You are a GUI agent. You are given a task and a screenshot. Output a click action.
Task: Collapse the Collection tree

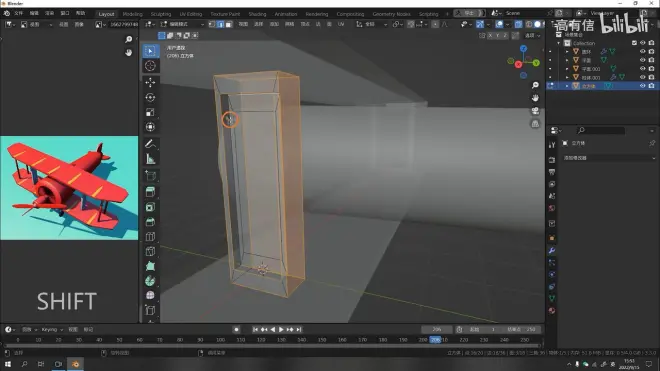tap(559, 43)
